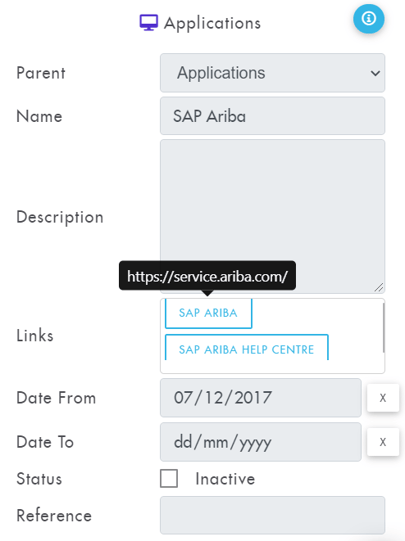Select the yyyy segment in Date To

[x=256, y=443]
